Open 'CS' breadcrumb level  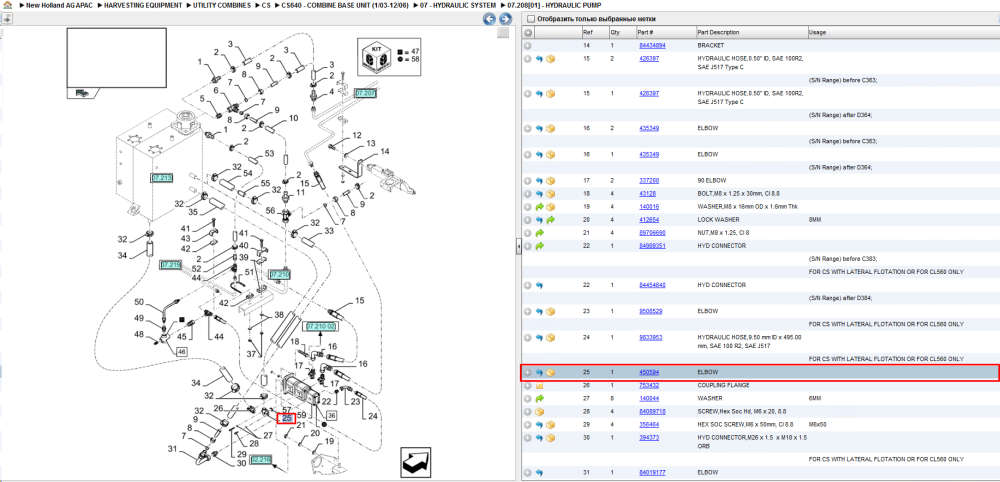point(266,5)
